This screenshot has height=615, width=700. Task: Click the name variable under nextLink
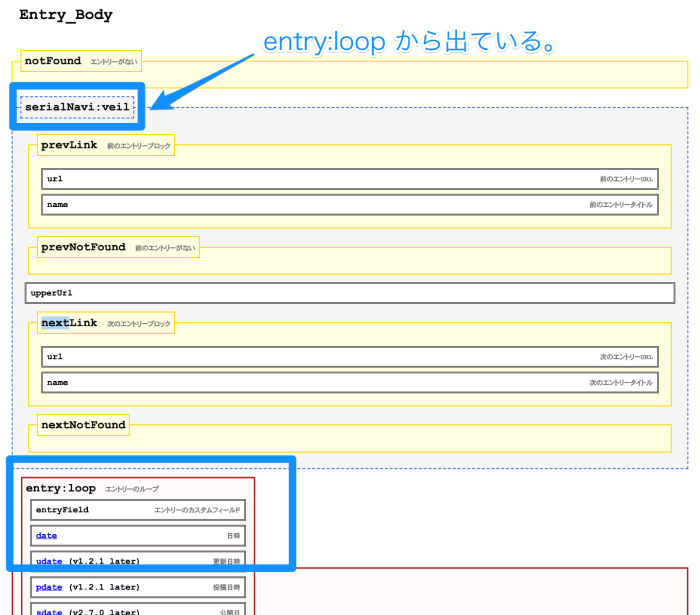pyautogui.click(x=57, y=382)
